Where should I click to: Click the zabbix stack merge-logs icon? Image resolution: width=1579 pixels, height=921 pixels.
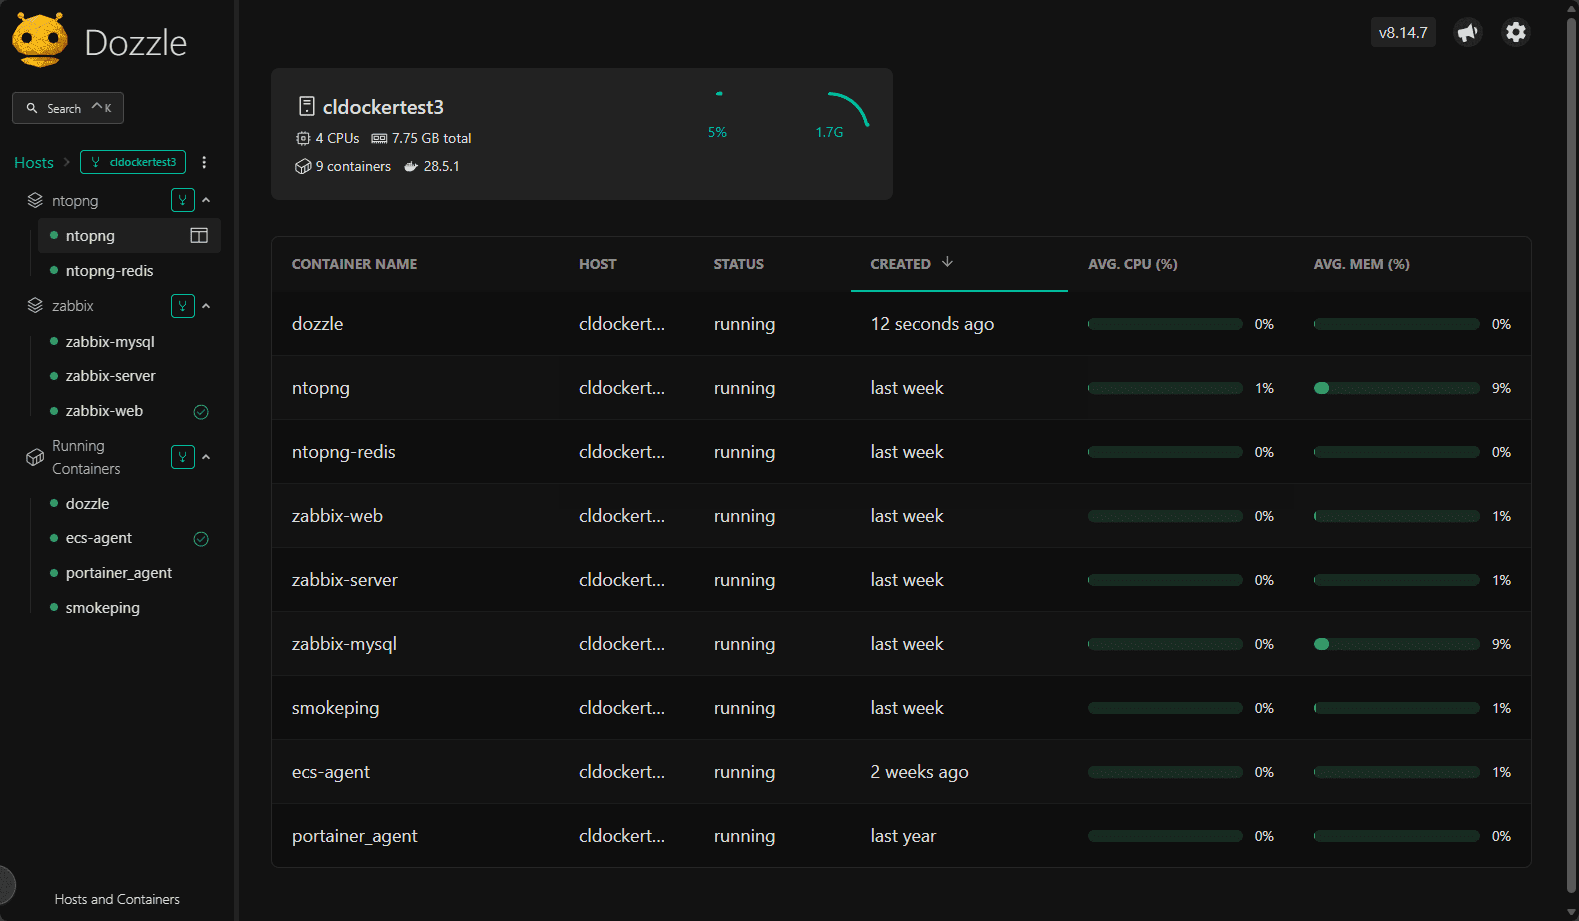point(182,306)
